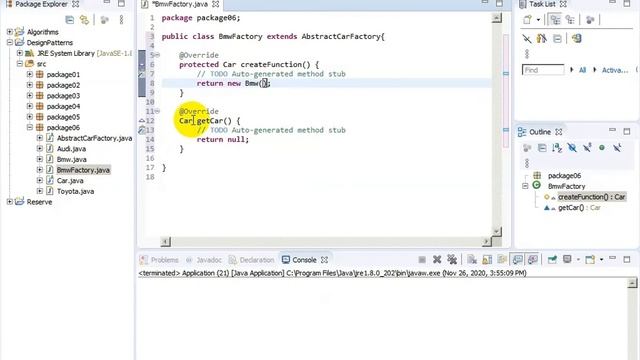640x360 pixels.
Task: Toggle scheduled view in Task List
Action: coord(570,20)
